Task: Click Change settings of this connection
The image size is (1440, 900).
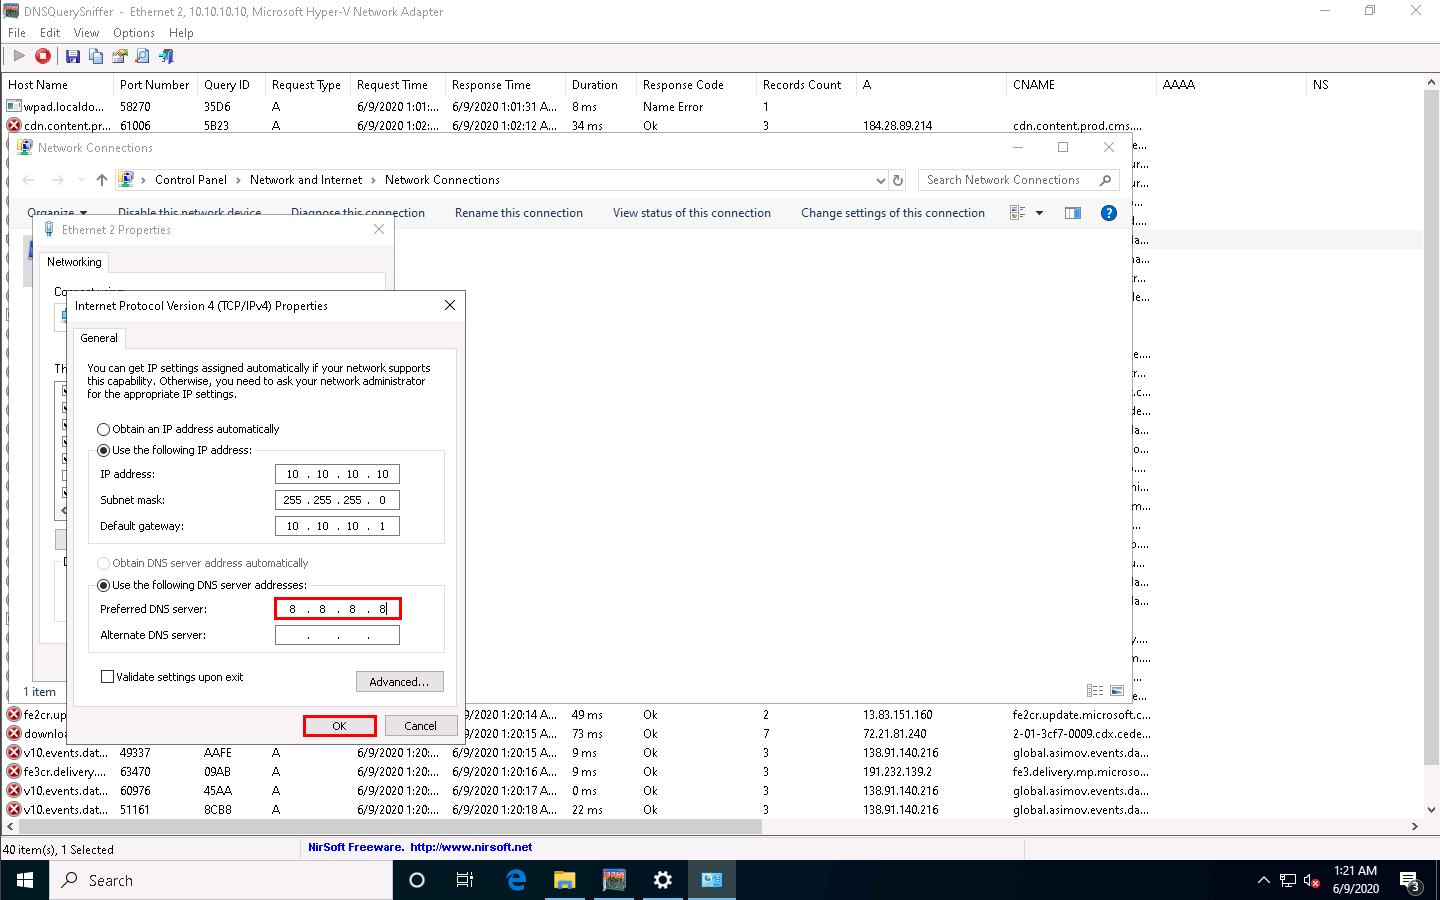Action: click(x=893, y=213)
